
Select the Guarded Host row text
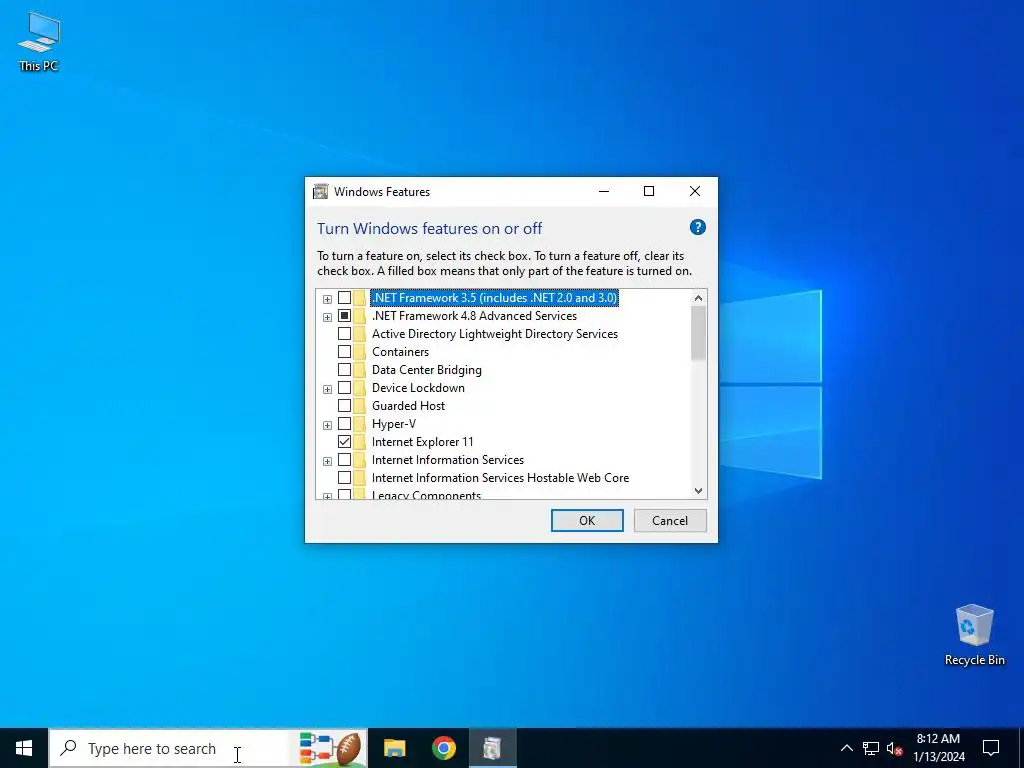(x=408, y=406)
